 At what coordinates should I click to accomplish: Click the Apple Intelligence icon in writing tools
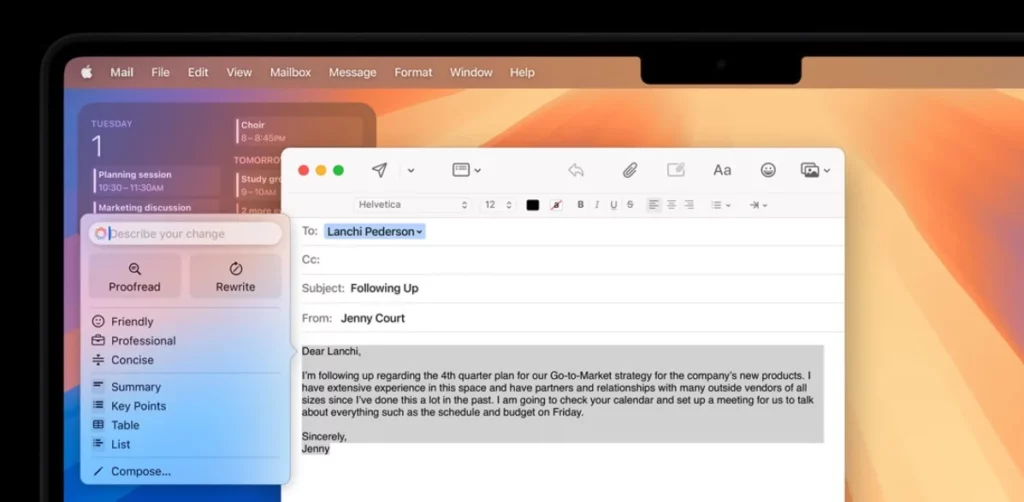point(100,234)
